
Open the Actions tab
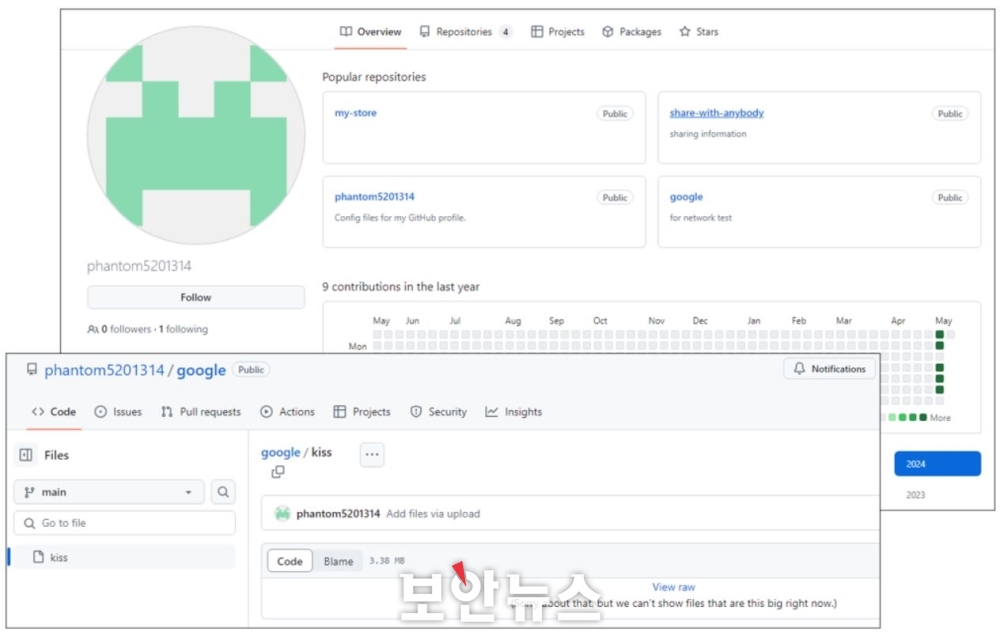287,412
